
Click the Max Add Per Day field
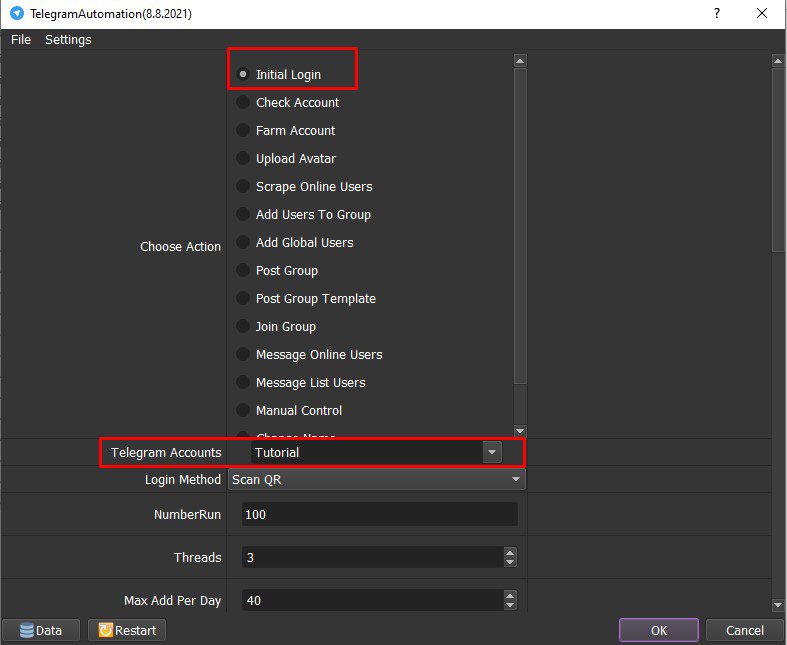pos(372,600)
